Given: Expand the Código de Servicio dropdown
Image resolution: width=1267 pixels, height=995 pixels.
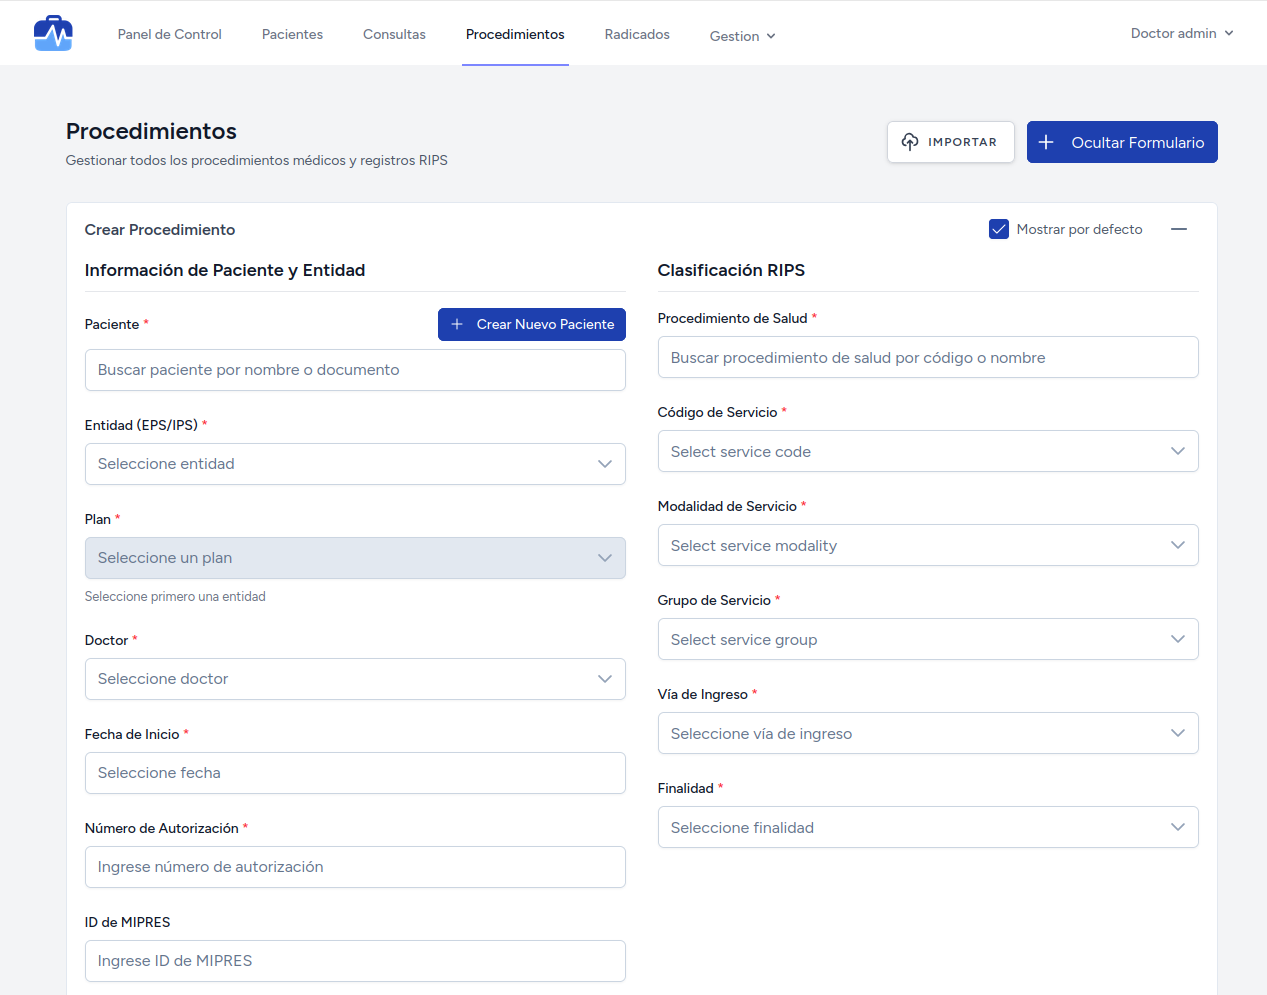Looking at the screenshot, I should tap(927, 451).
